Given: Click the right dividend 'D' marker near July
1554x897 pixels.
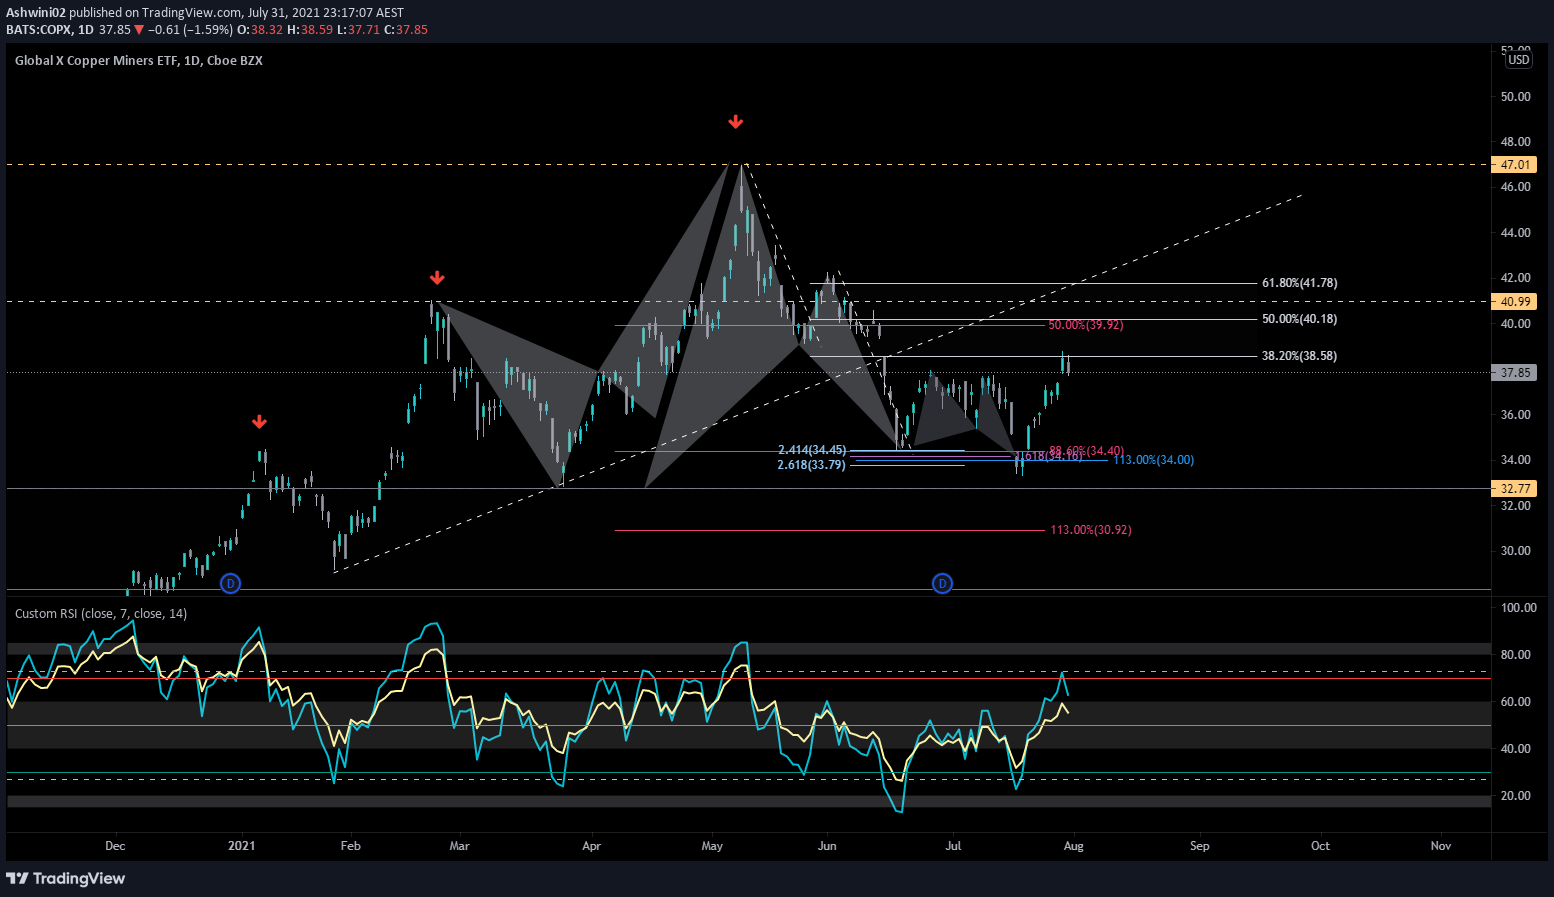Looking at the screenshot, I should point(942,583).
